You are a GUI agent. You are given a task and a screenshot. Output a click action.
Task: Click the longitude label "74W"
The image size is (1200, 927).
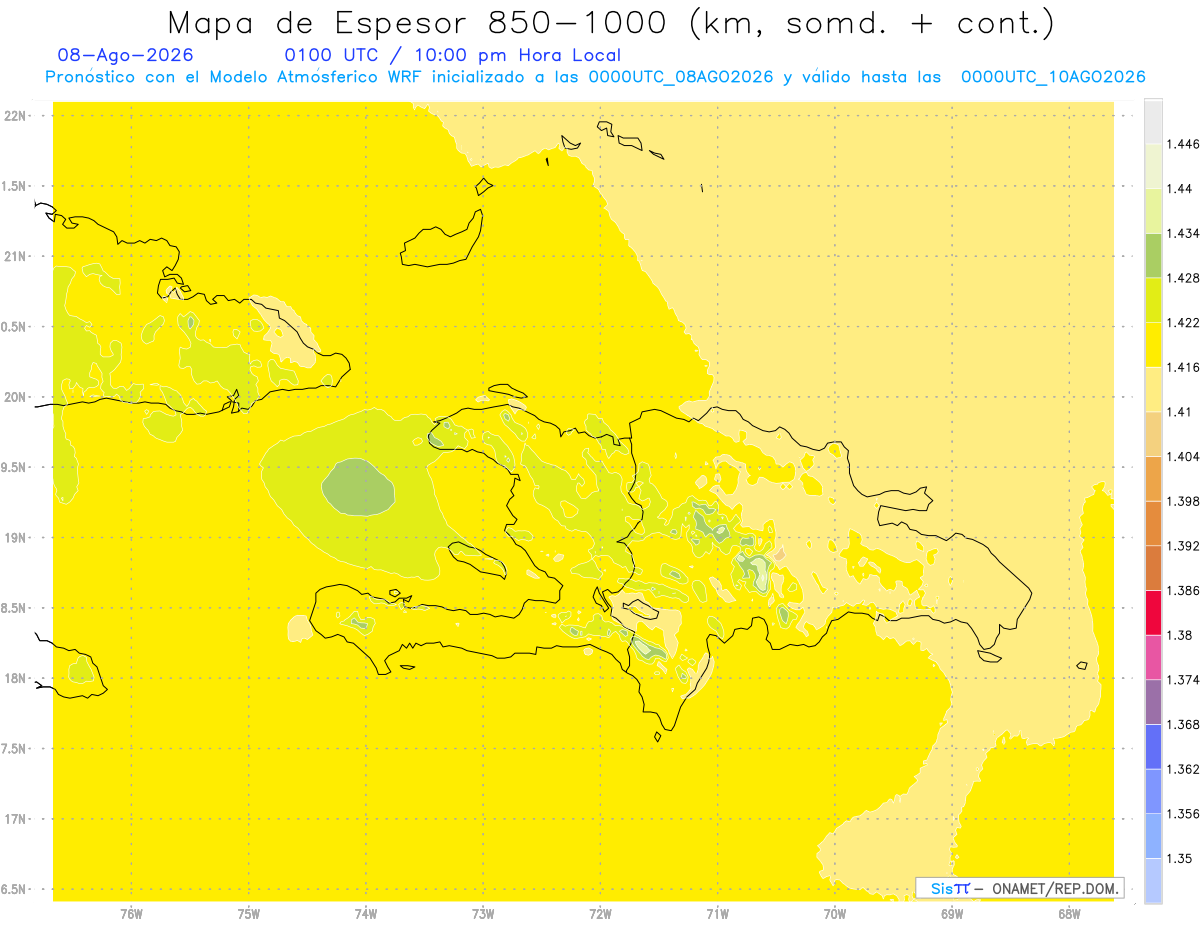[365, 915]
